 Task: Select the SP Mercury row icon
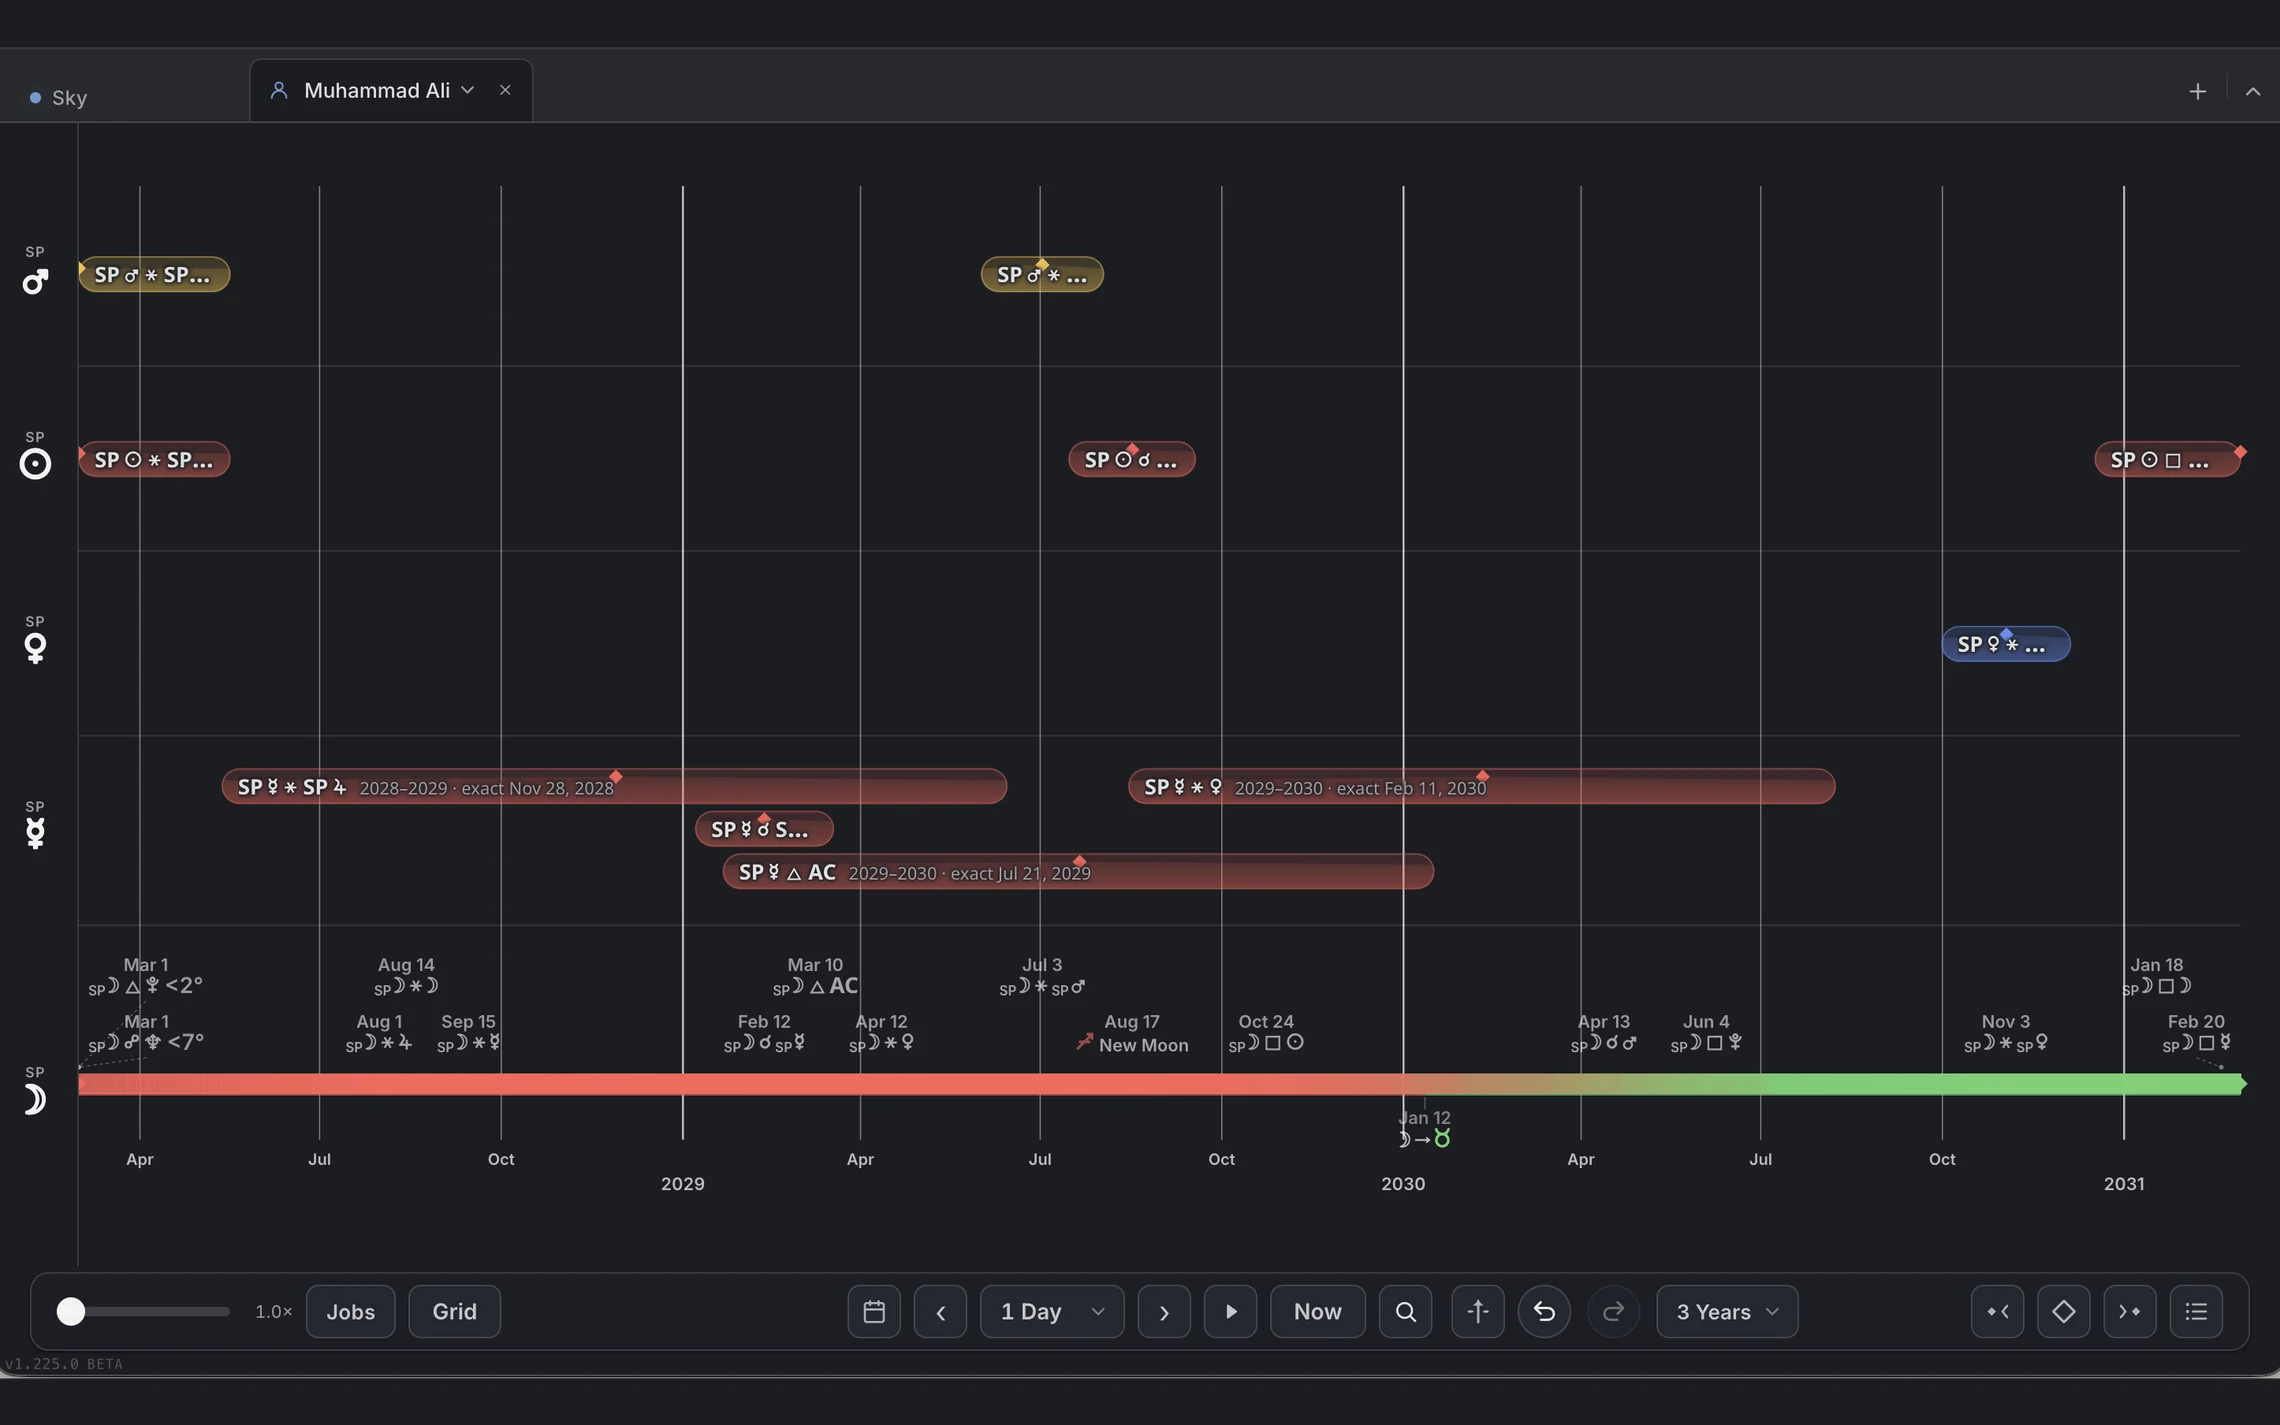click(35, 833)
